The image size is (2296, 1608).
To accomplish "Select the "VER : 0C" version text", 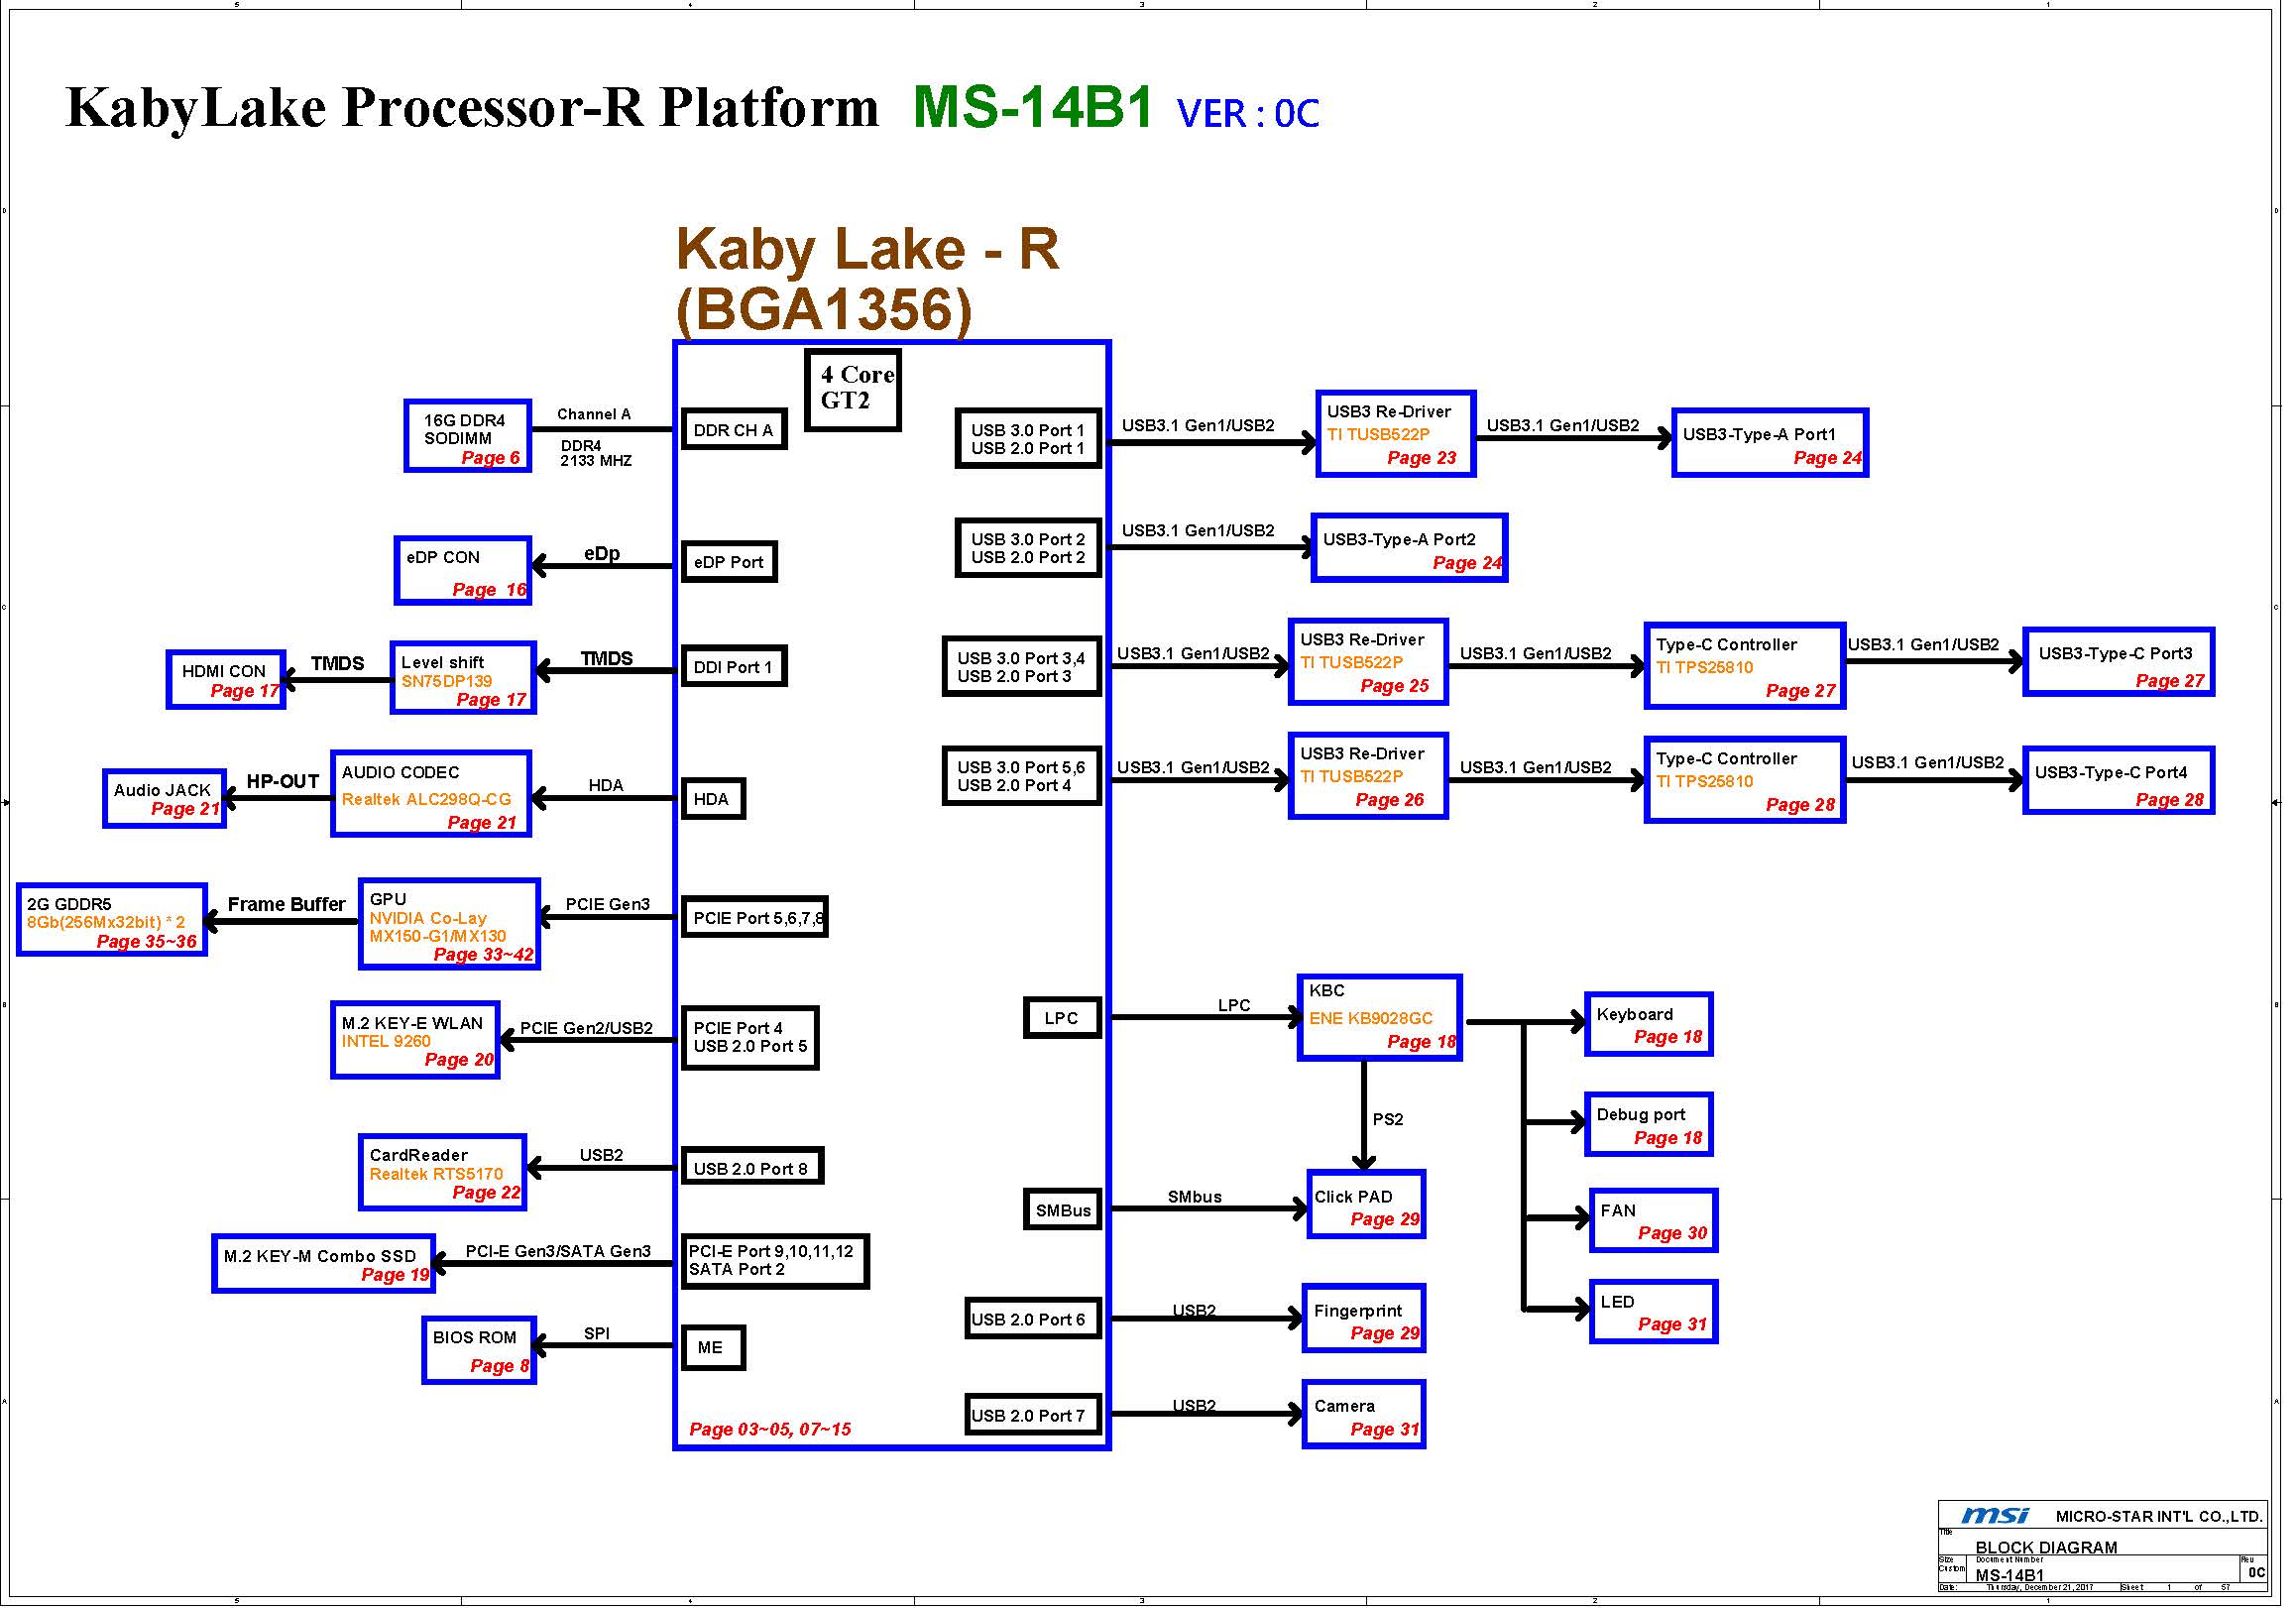I will (x=1248, y=114).
